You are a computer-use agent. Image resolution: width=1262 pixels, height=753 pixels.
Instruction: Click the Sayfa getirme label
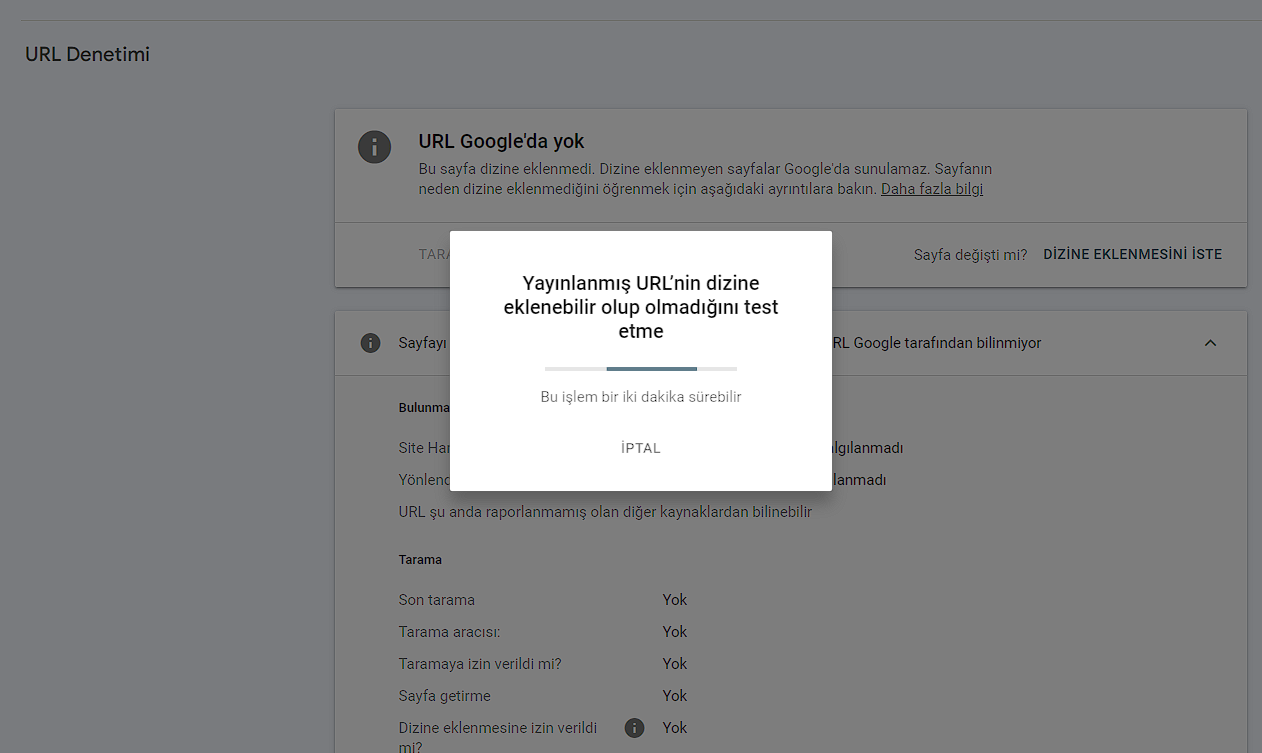444,696
